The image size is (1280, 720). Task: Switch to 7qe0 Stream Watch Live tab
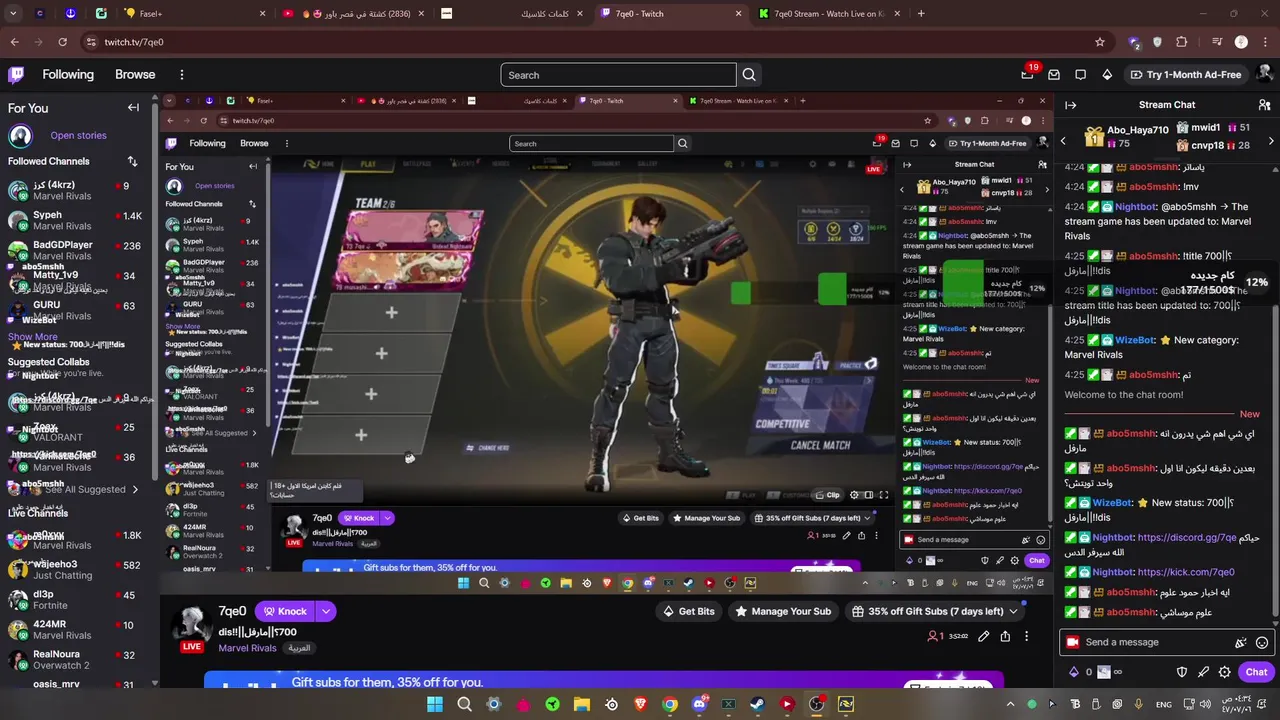point(829,14)
